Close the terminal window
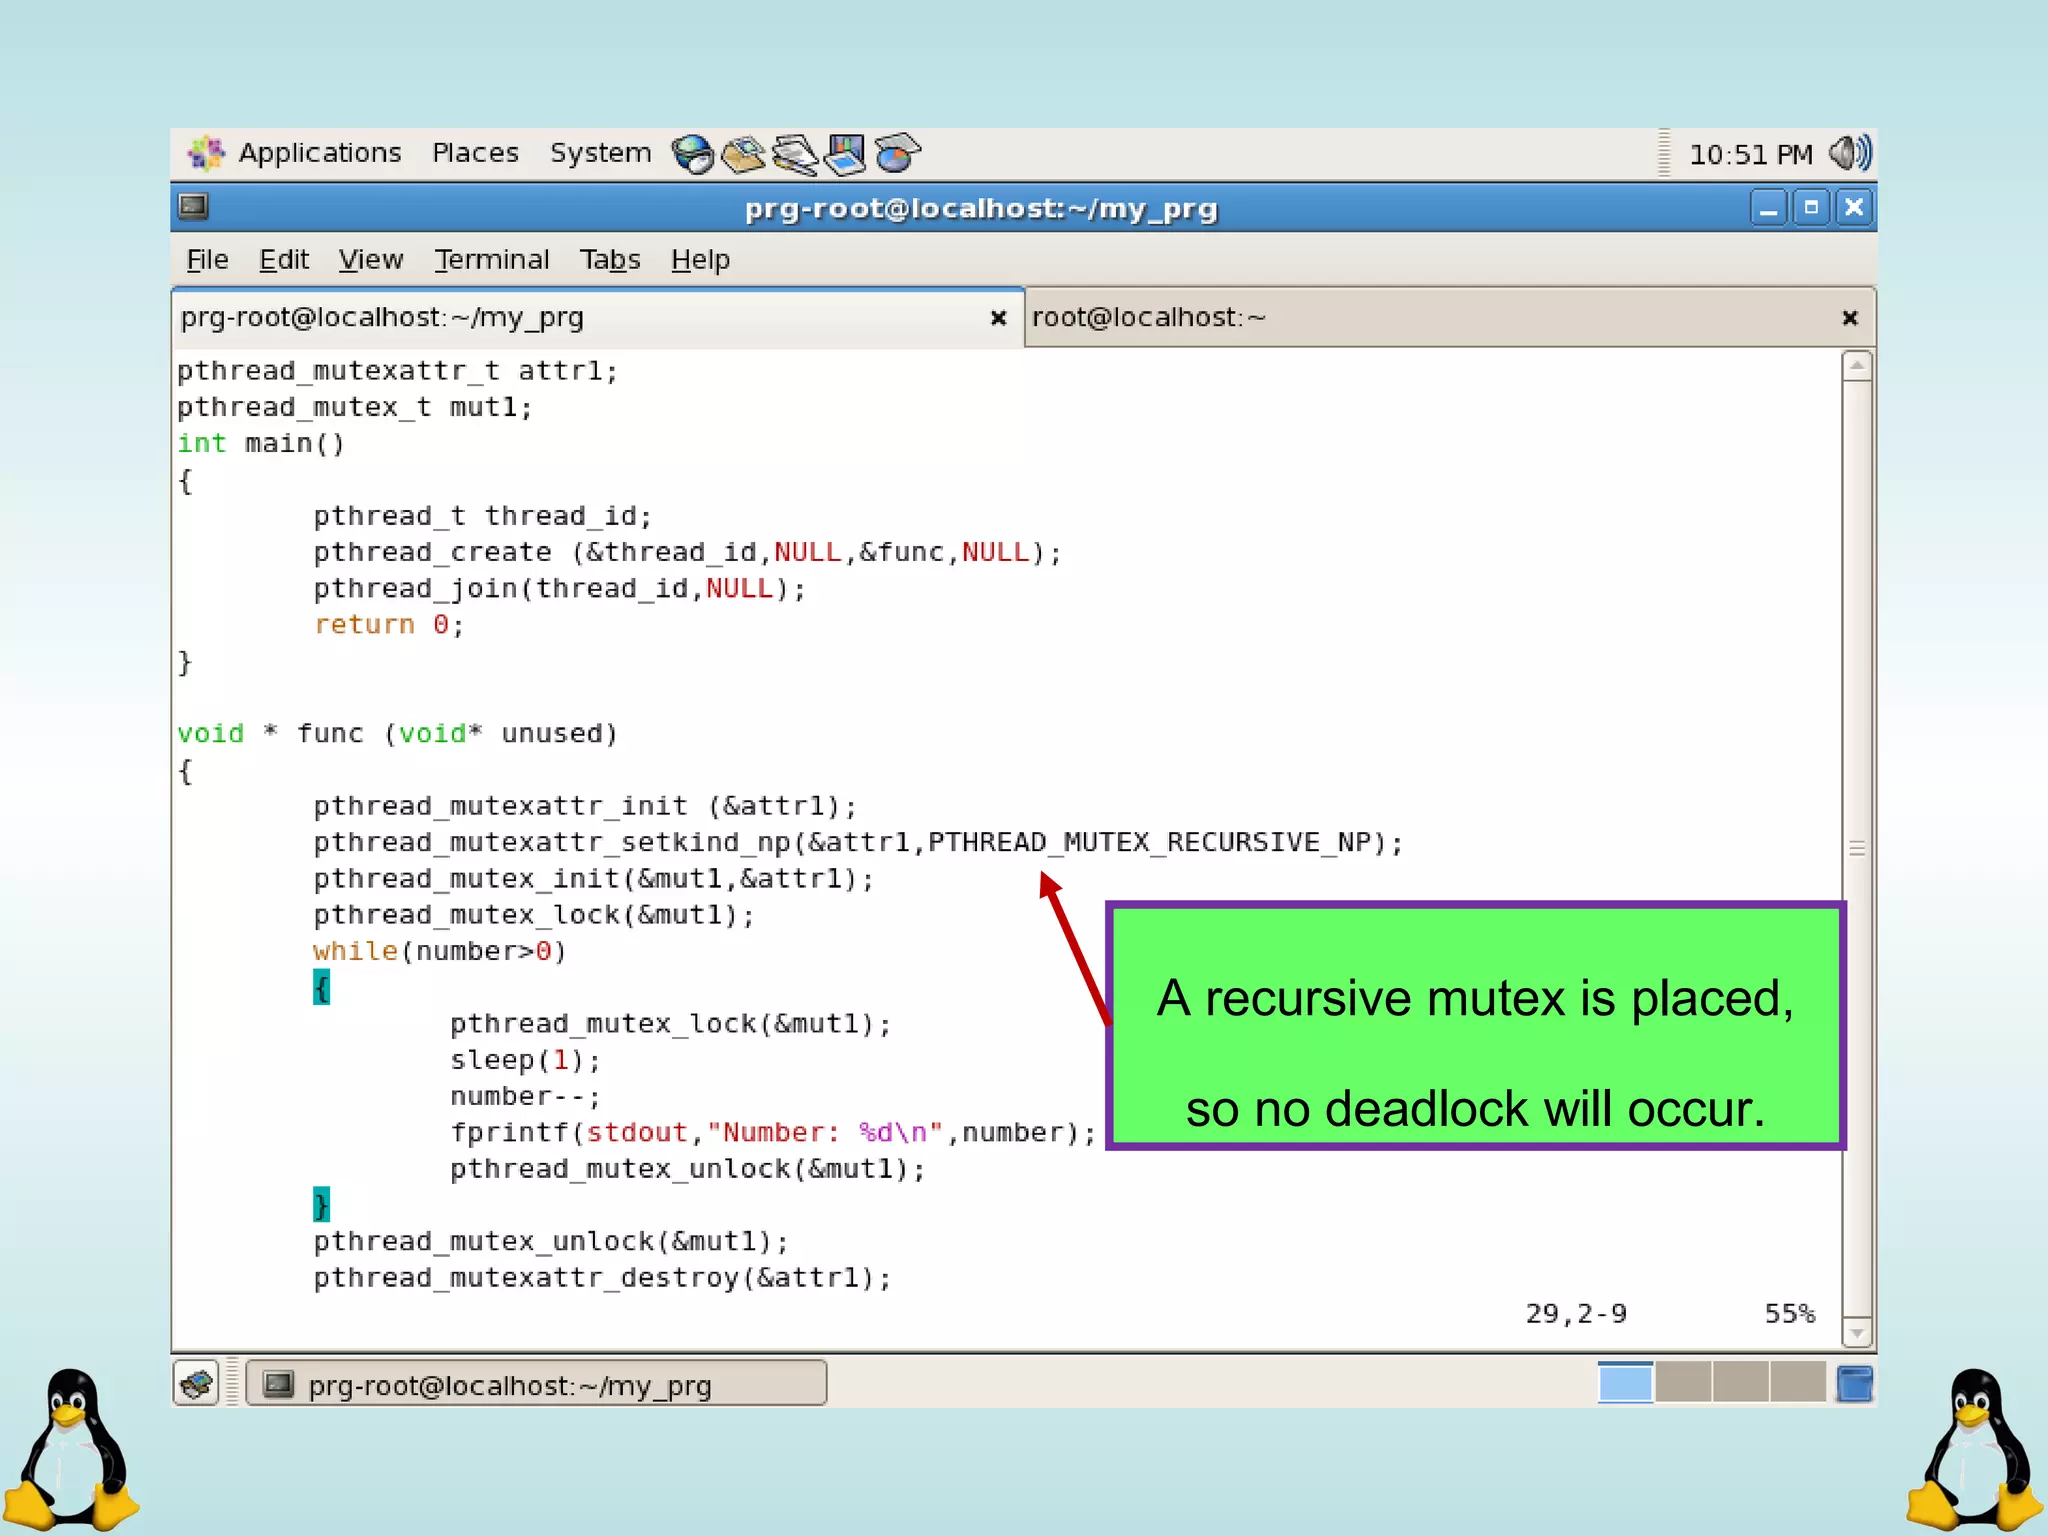The image size is (2048, 1536). (x=1854, y=208)
